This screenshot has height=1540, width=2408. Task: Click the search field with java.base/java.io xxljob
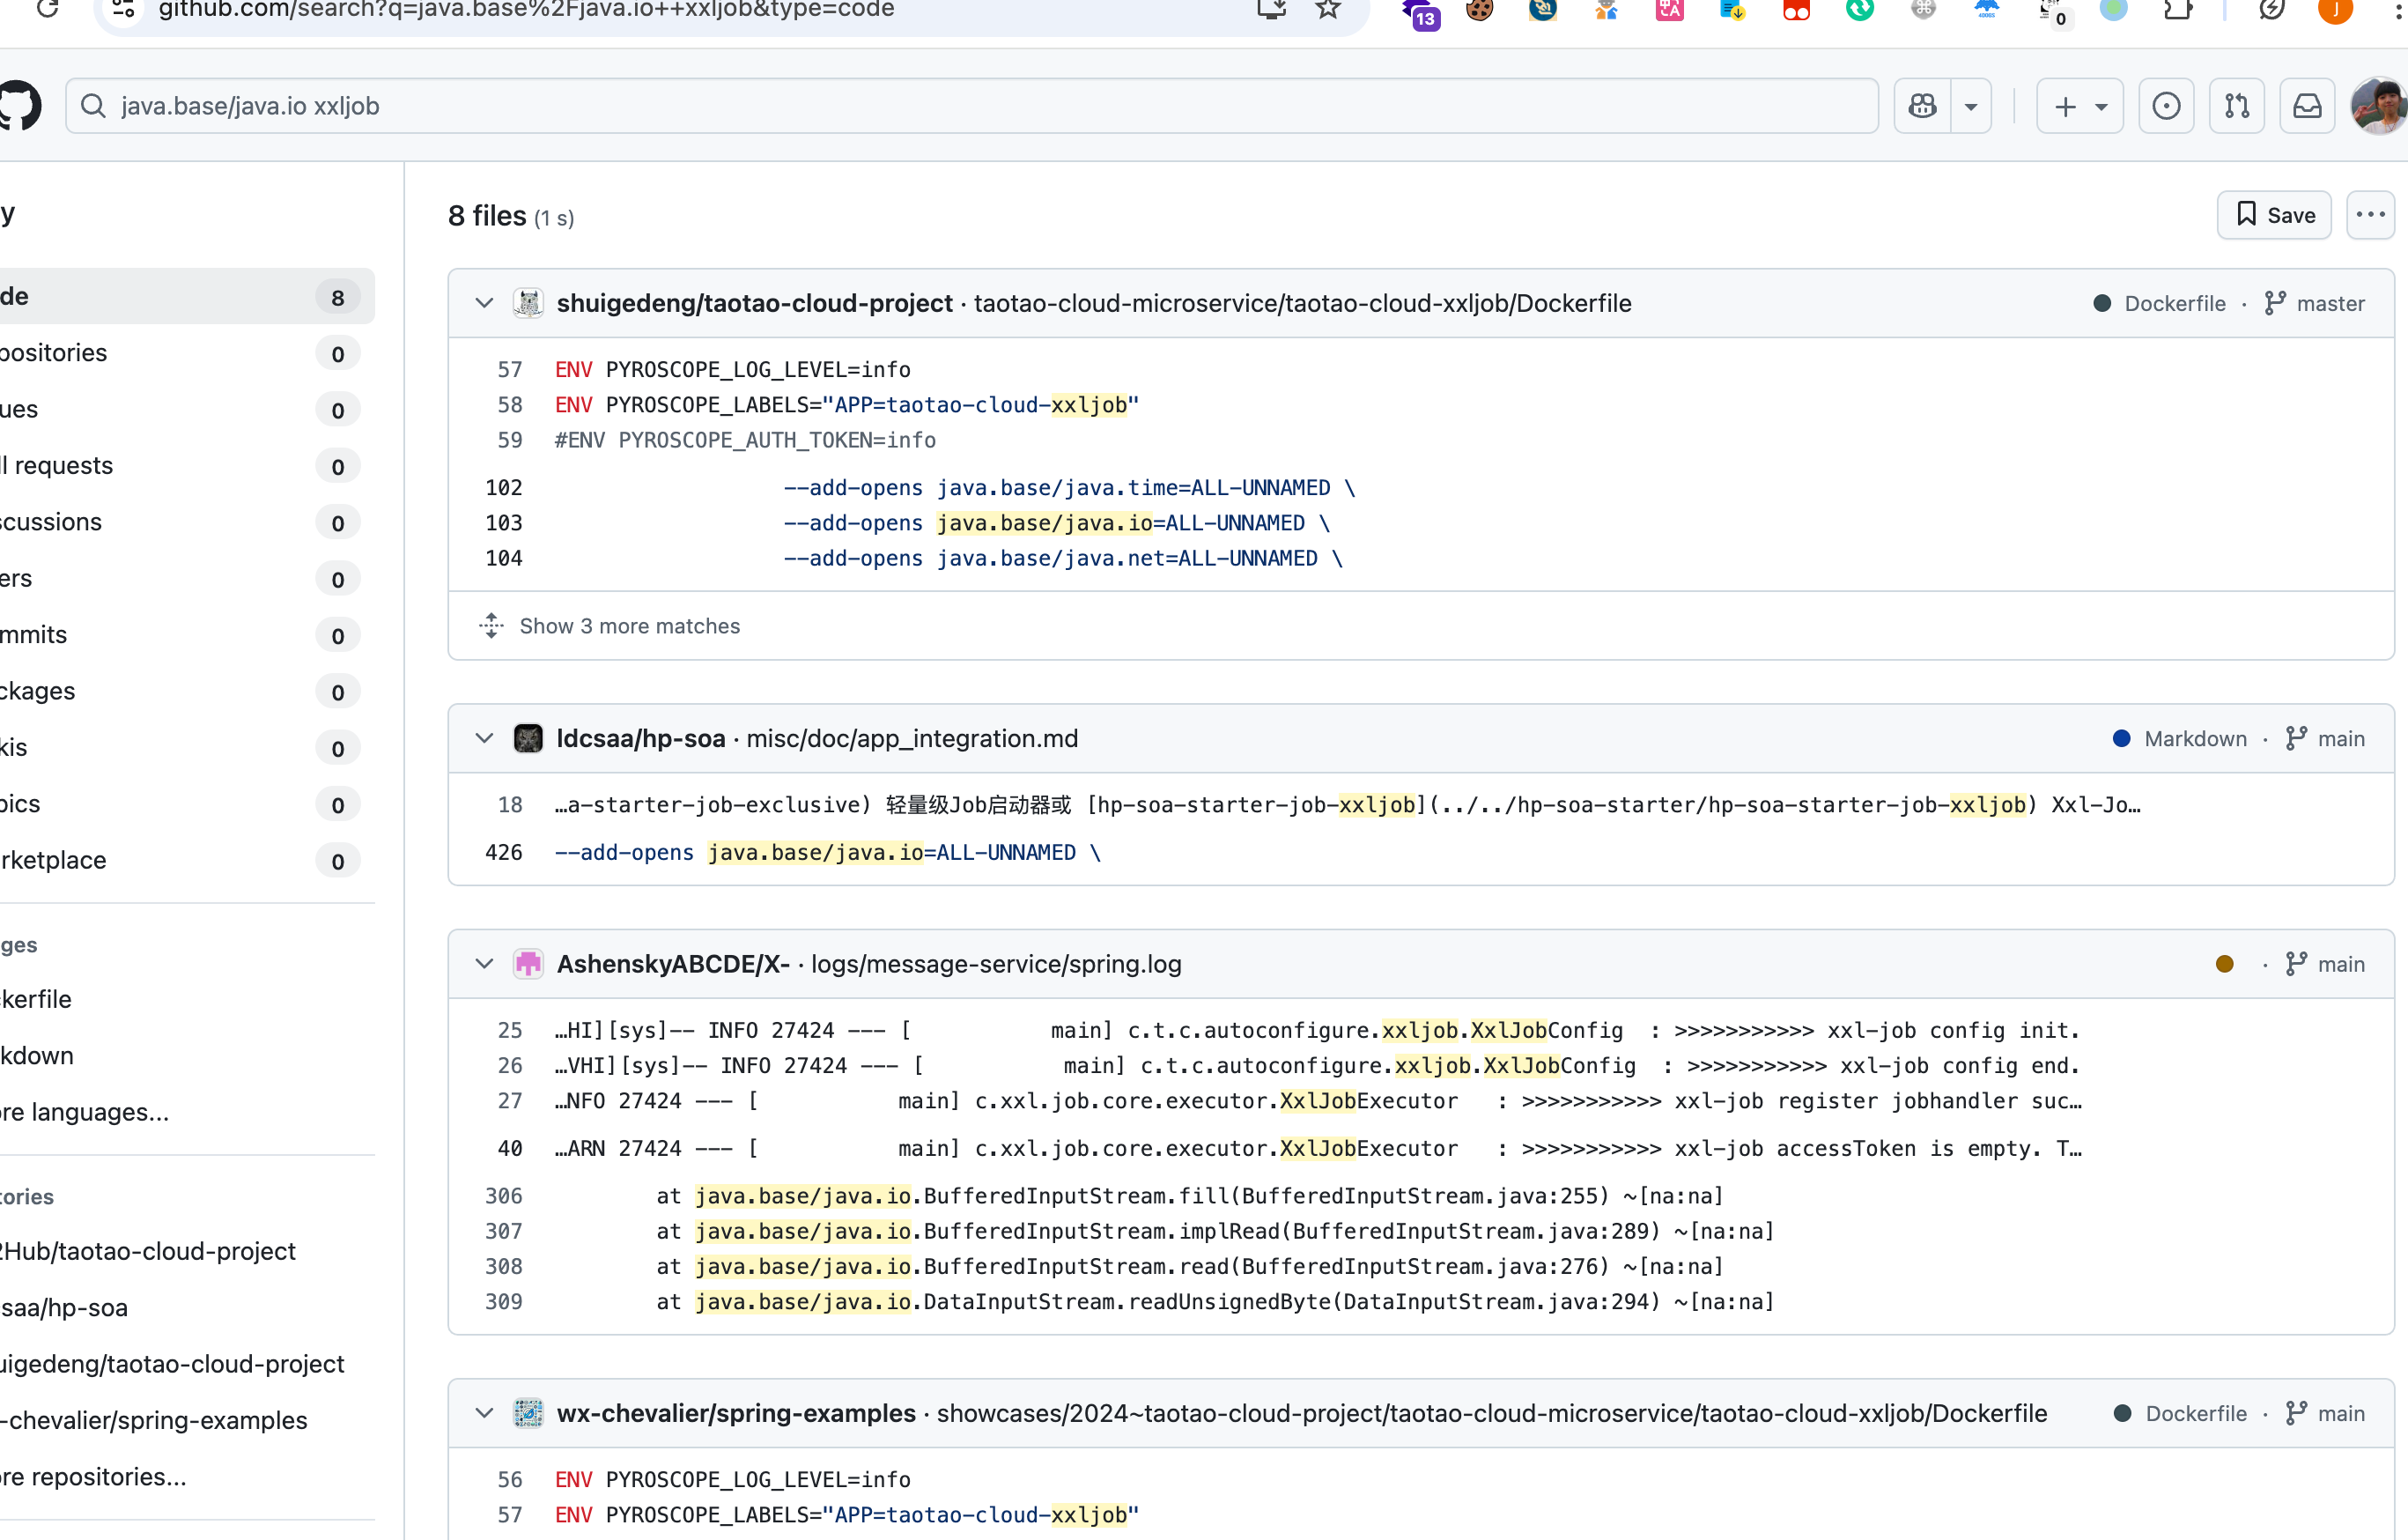click(970, 106)
